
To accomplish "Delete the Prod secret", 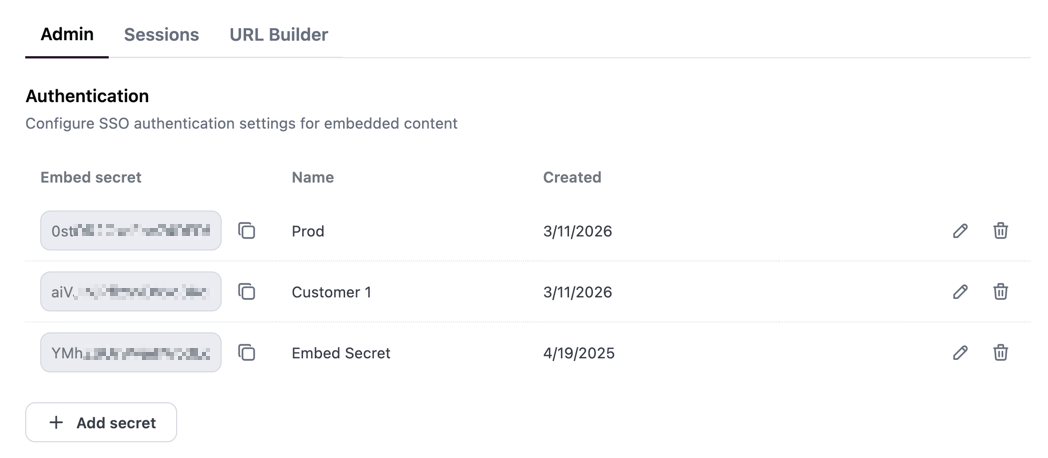I will [1000, 231].
